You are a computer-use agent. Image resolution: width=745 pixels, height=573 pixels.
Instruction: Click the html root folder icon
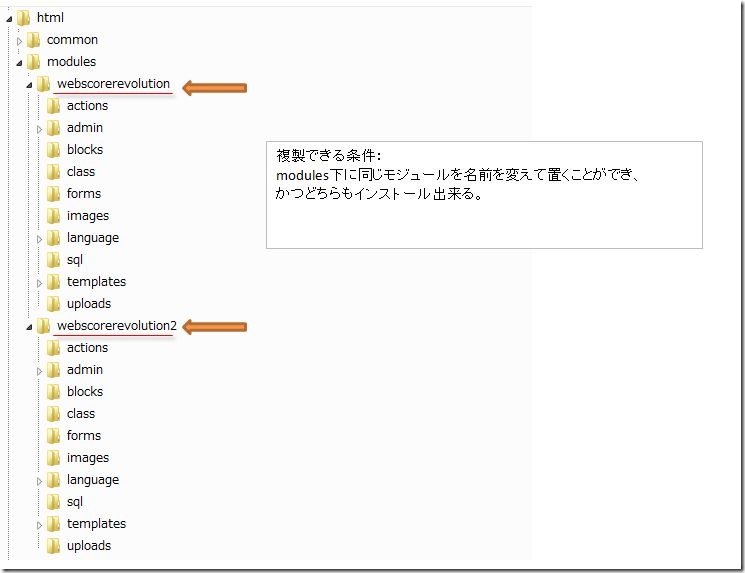23,18
